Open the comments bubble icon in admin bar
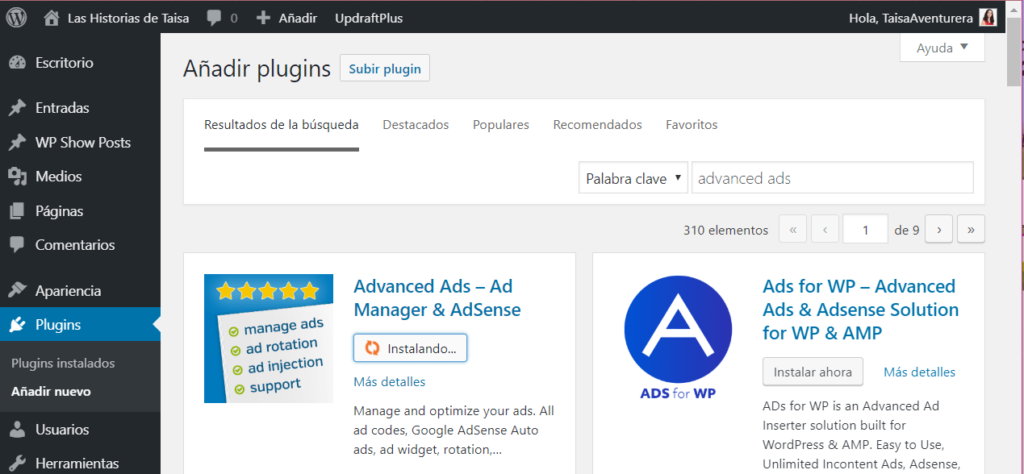This screenshot has width=1024, height=474. 214,18
